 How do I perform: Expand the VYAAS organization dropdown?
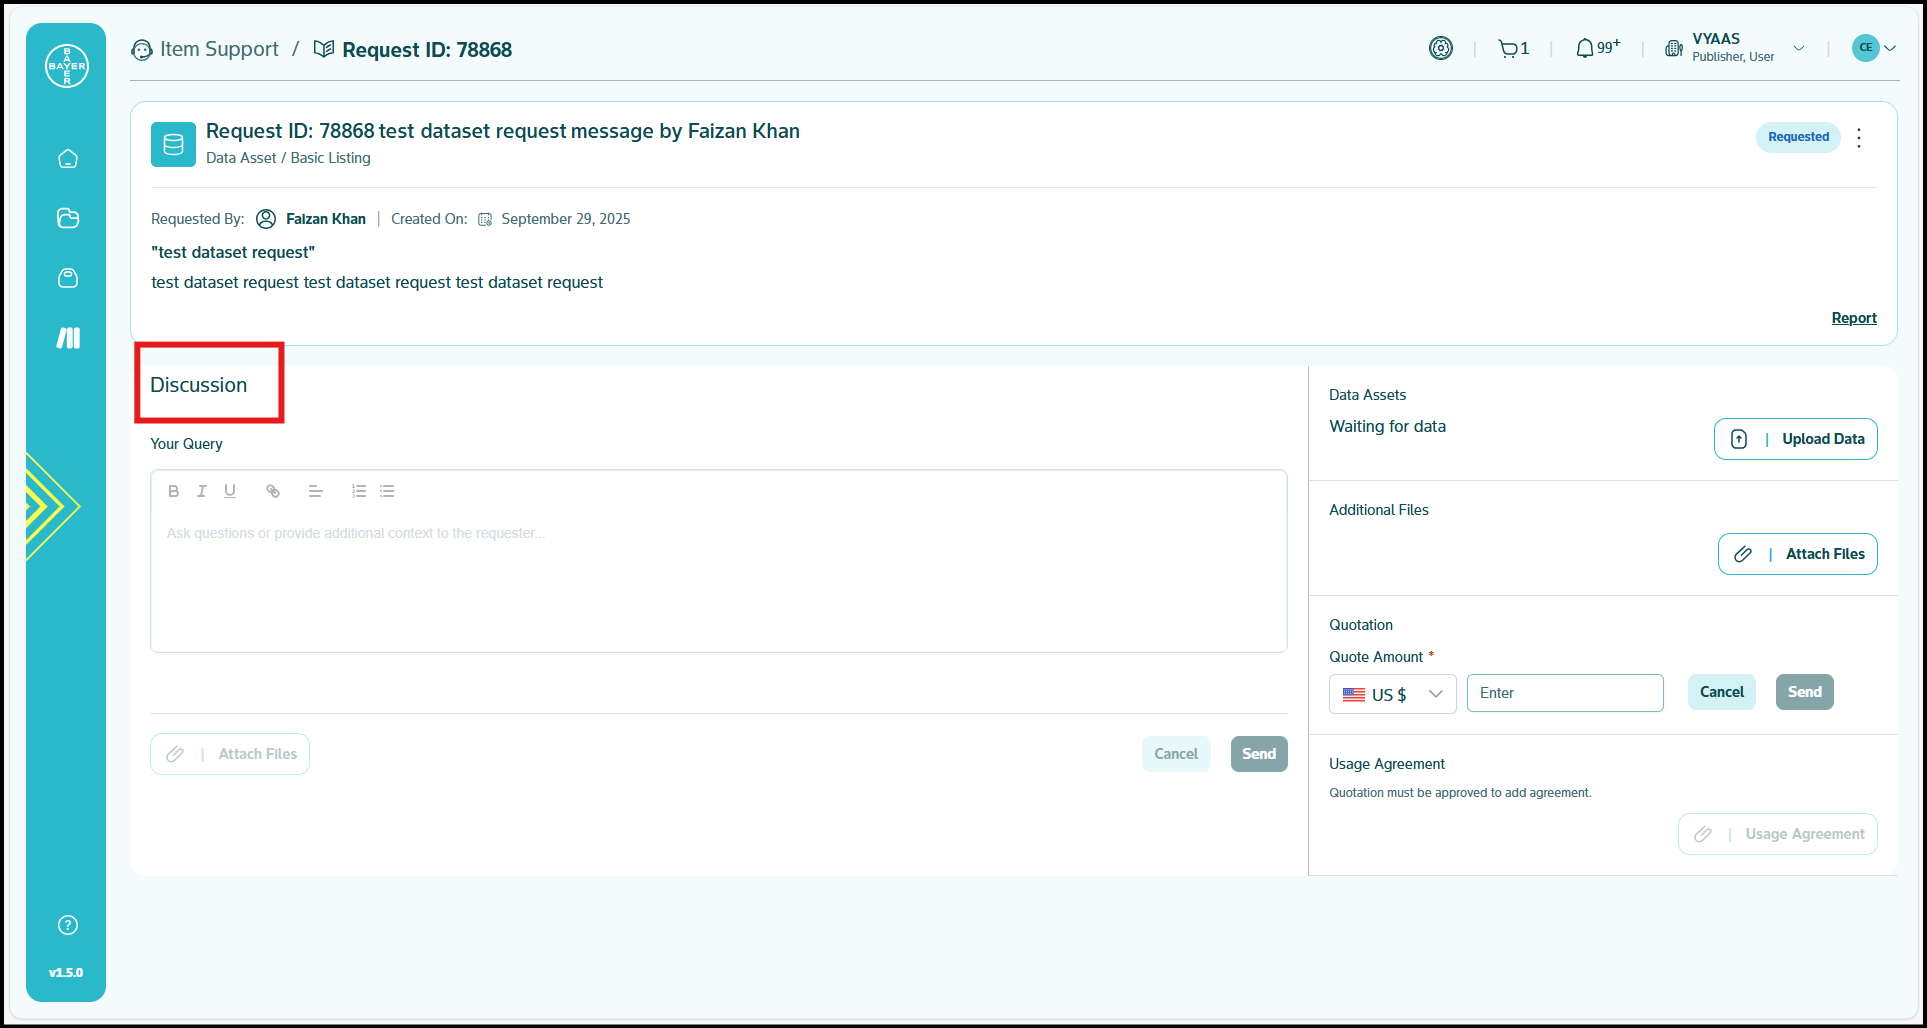[1798, 48]
